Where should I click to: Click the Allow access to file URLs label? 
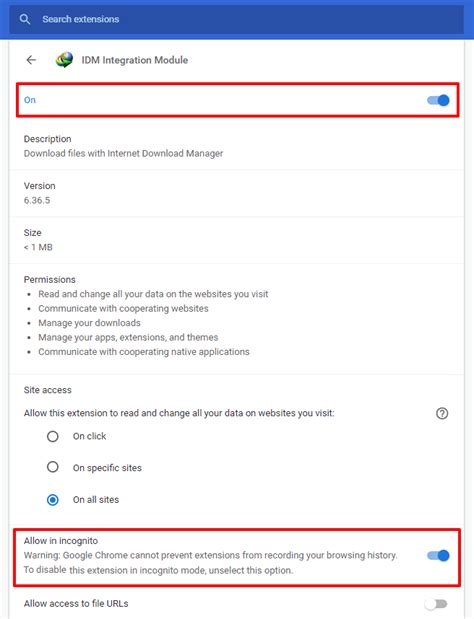76,604
